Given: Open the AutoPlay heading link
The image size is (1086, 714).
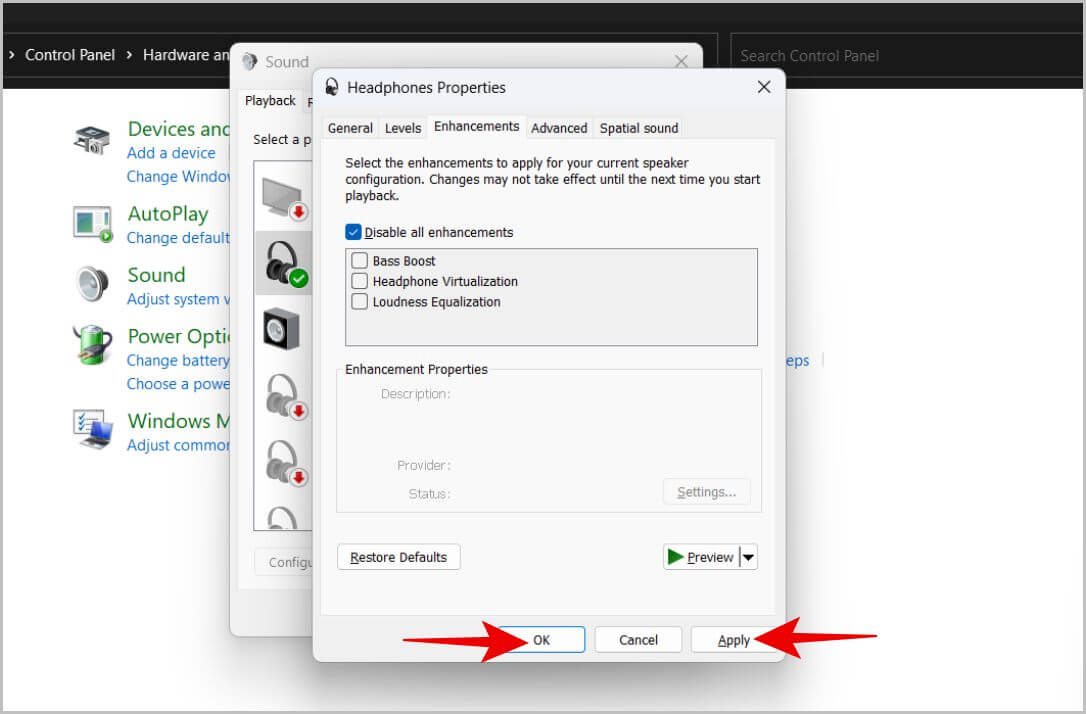Looking at the screenshot, I should tap(168, 214).
